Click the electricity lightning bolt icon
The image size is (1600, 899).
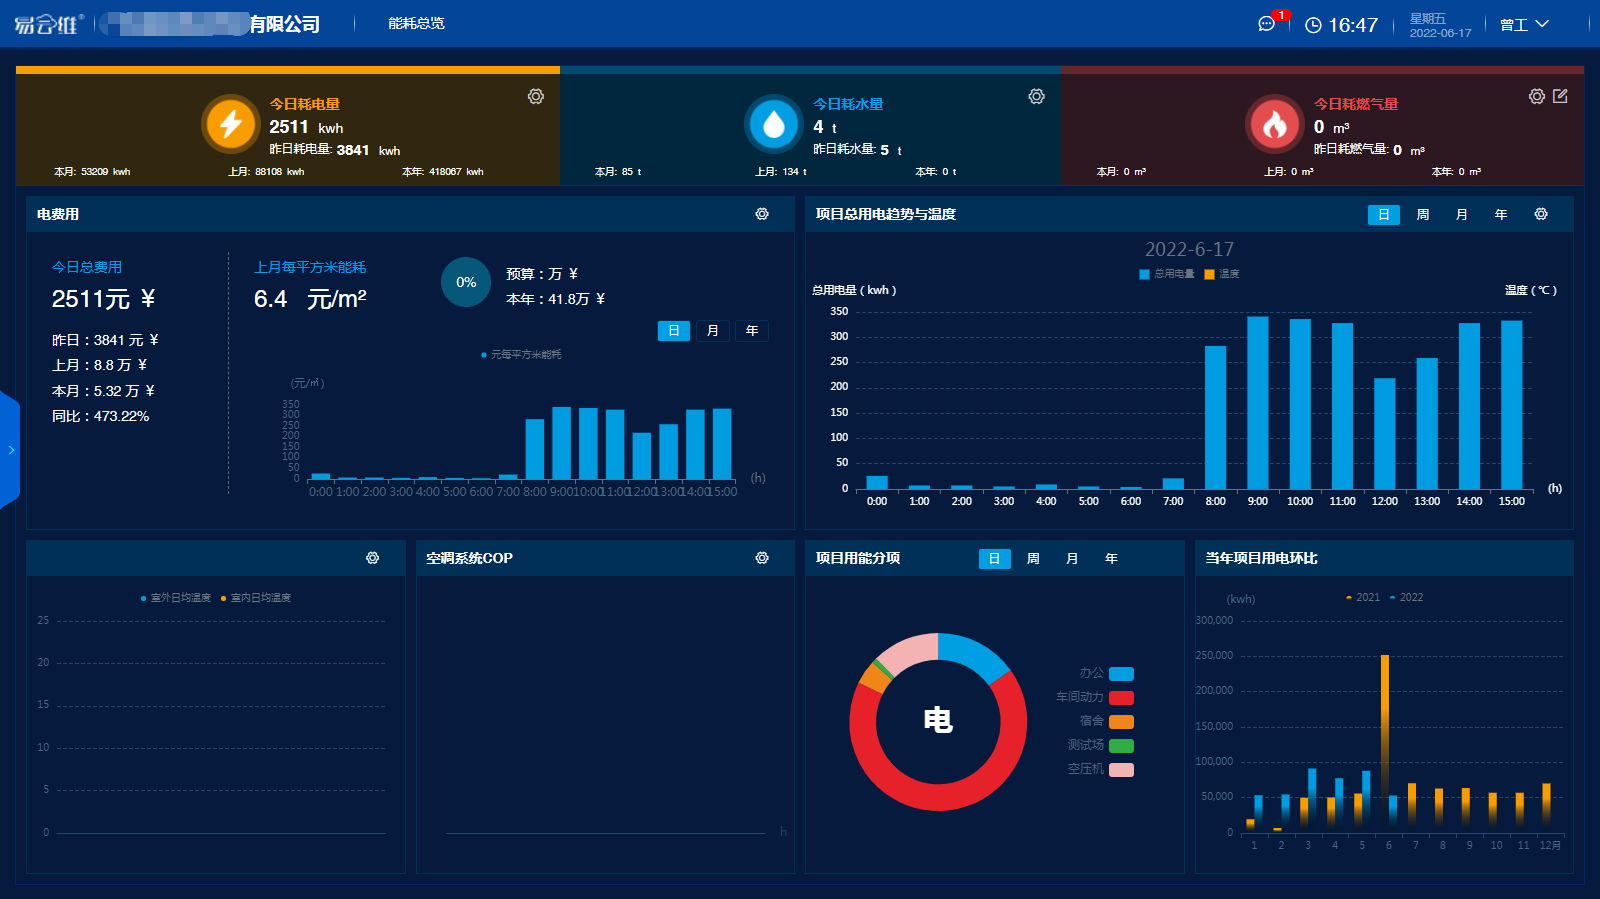(231, 124)
